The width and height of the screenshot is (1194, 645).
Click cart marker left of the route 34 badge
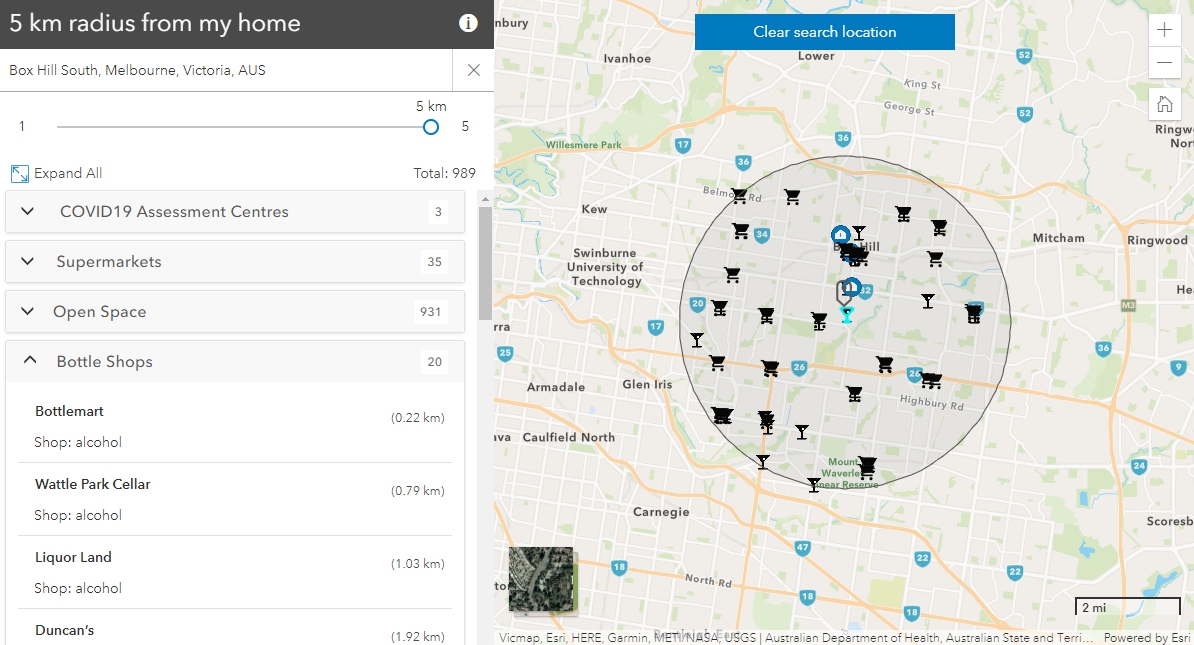[740, 231]
